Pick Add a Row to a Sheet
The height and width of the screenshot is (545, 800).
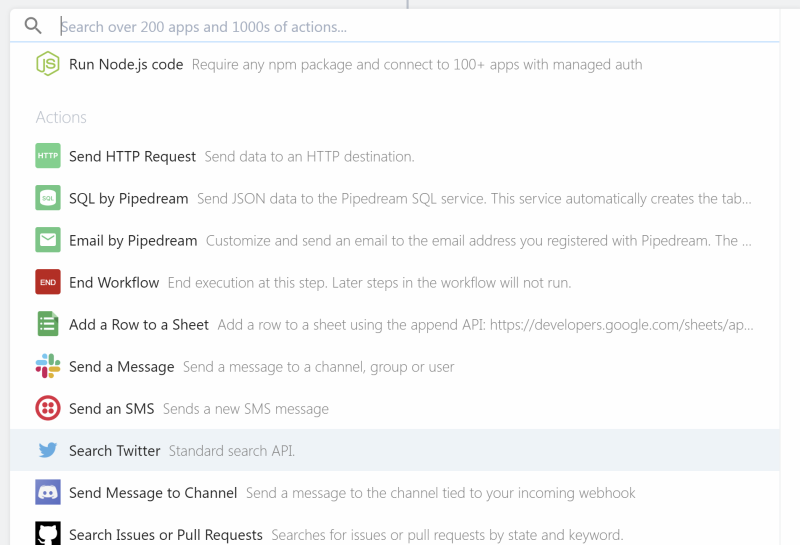tap(395, 324)
